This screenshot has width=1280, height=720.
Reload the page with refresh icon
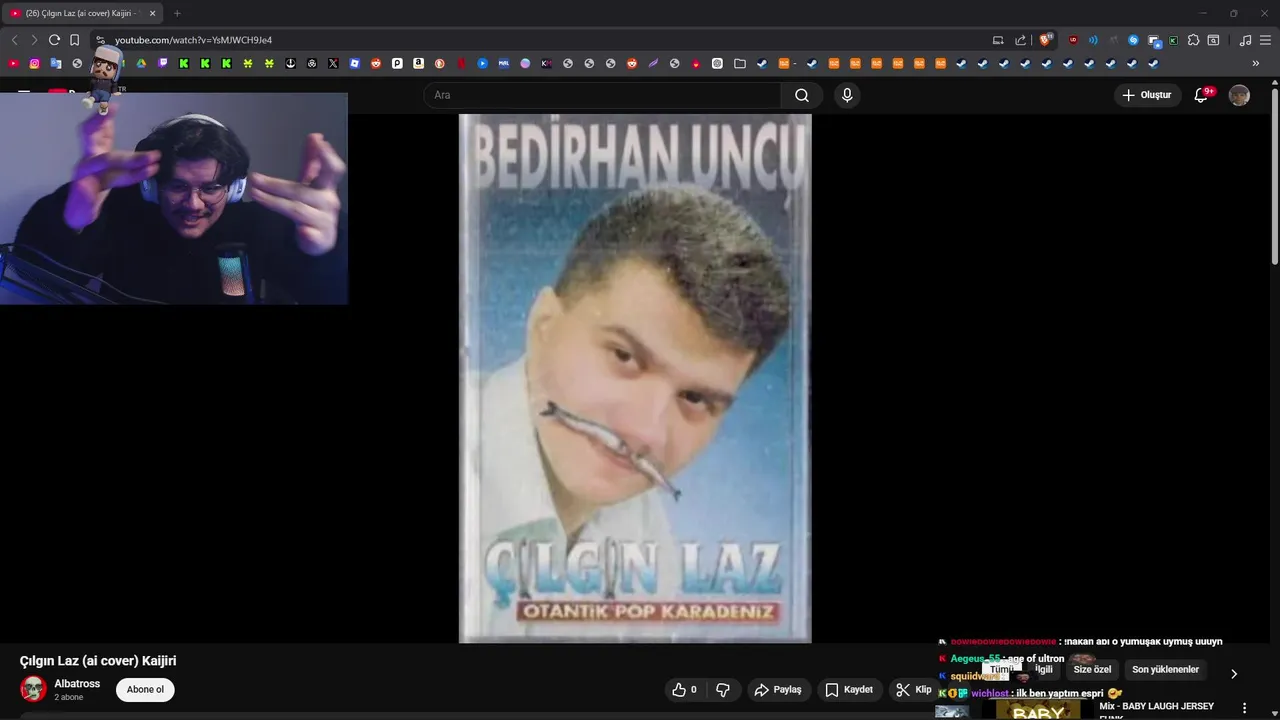tap(54, 40)
